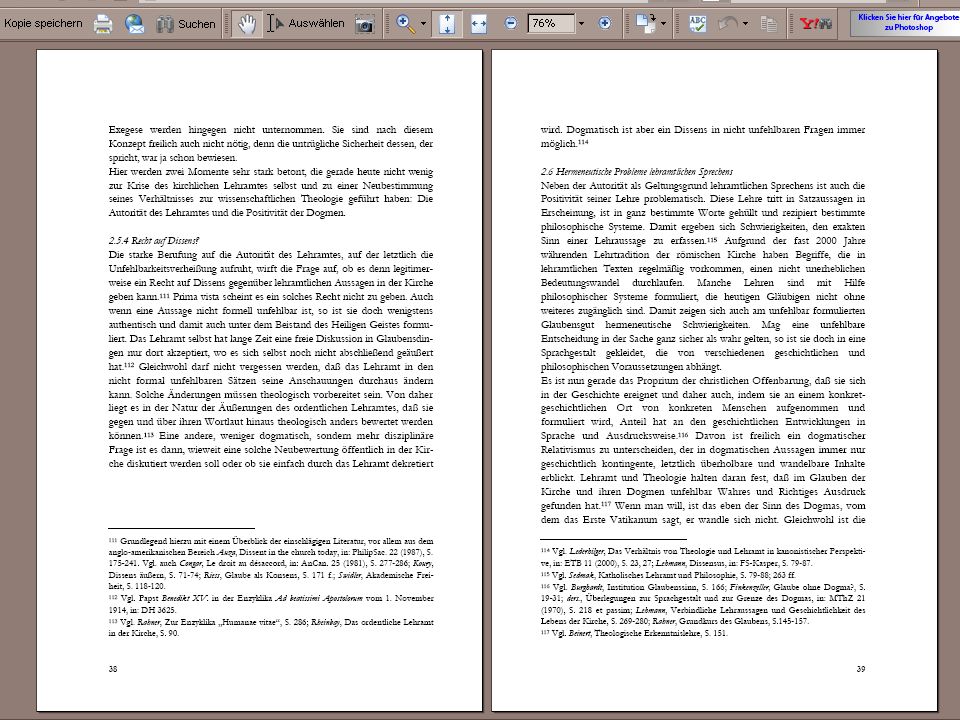Click page number 38
960x720 pixels.
(113, 669)
